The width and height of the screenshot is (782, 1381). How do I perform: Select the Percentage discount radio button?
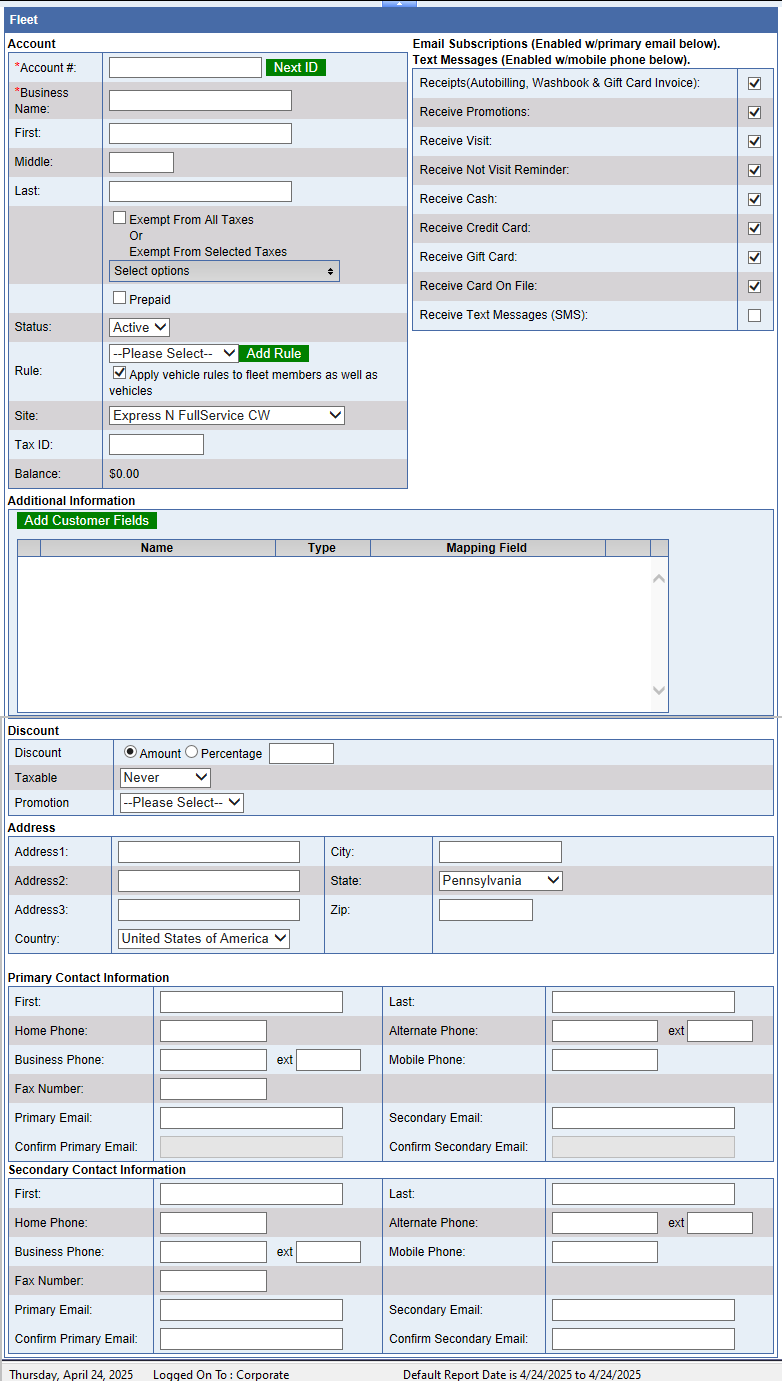point(192,752)
